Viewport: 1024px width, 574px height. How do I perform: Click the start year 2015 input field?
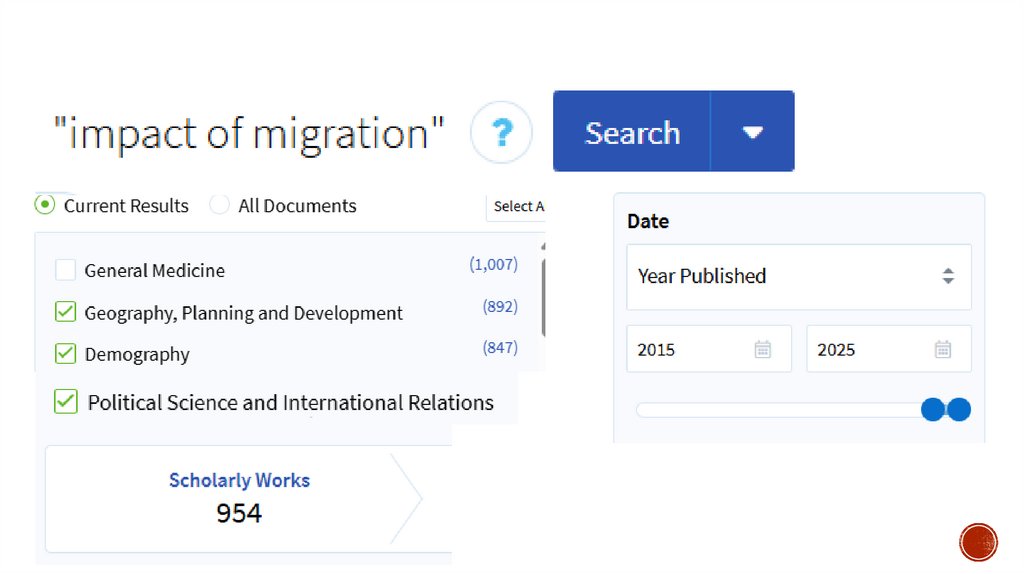pyautogui.click(x=690, y=349)
